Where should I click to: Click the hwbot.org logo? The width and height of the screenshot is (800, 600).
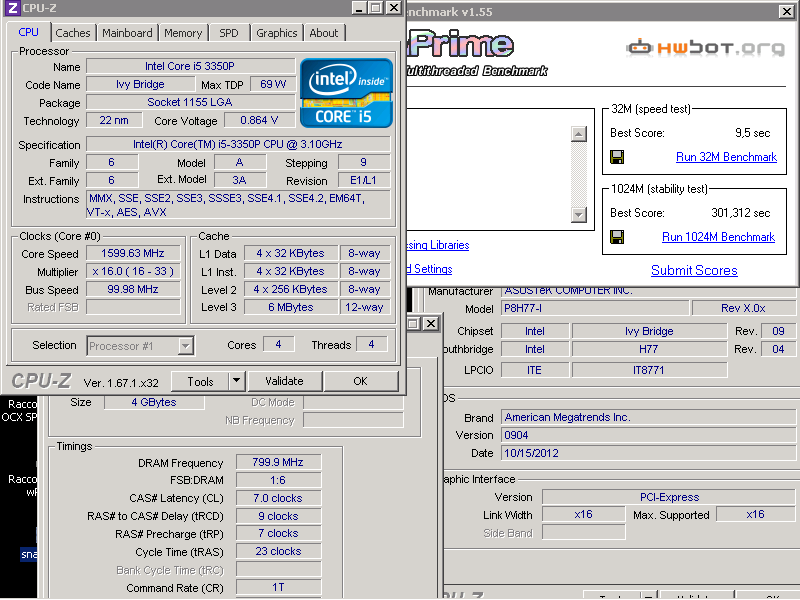[x=706, y=47]
